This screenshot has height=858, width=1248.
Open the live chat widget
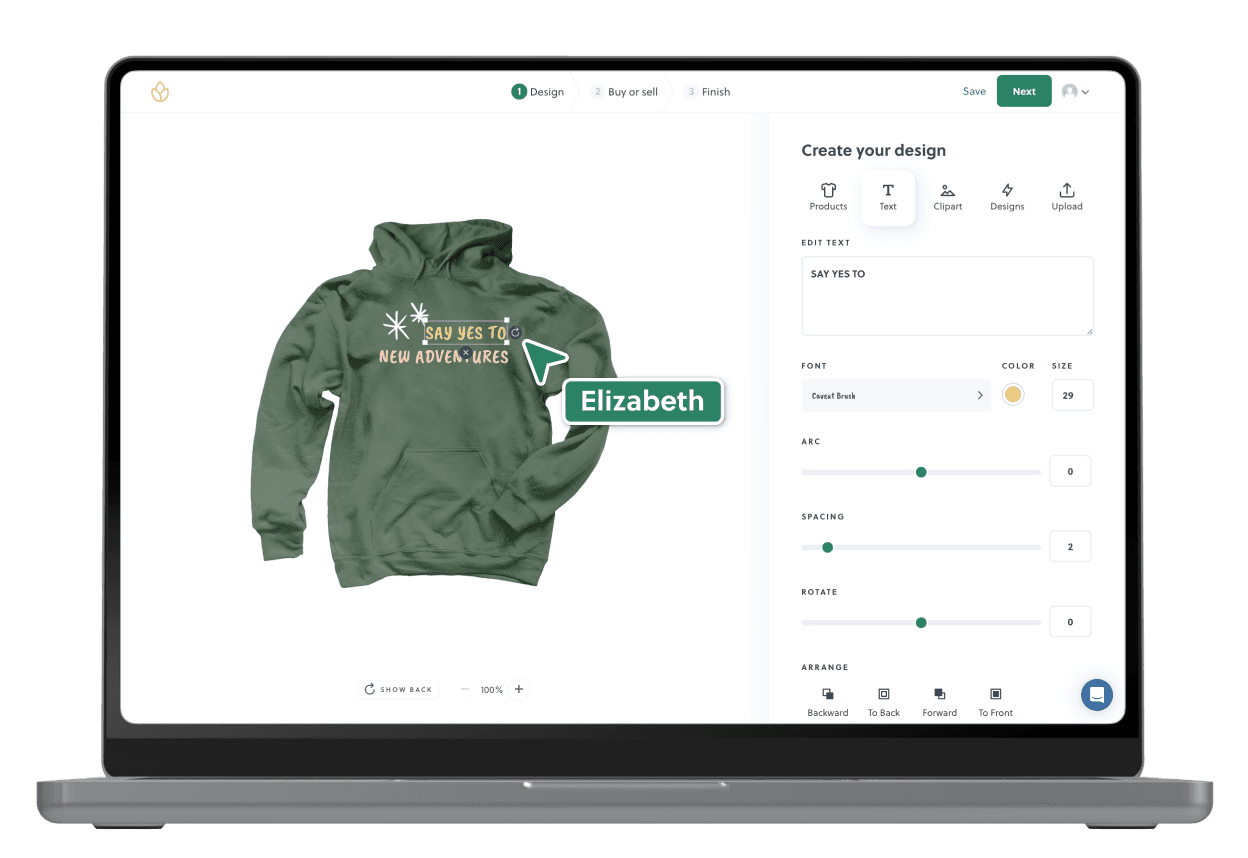(1097, 695)
